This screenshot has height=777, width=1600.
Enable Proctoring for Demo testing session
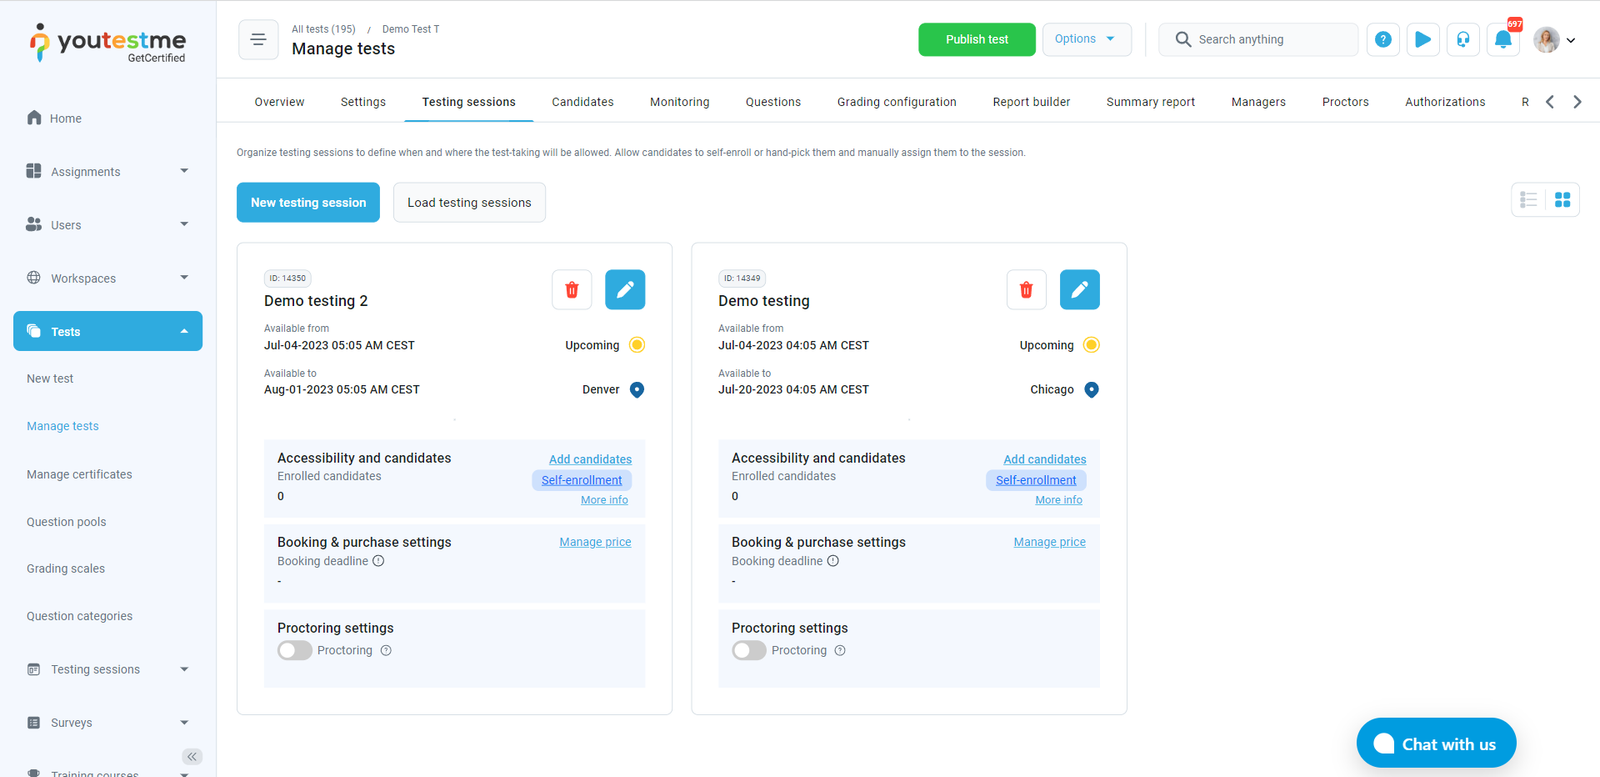coord(749,651)
